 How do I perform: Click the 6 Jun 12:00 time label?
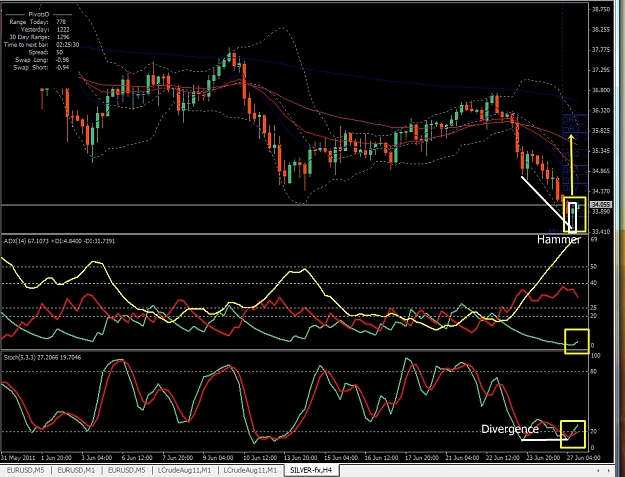(137, 457)
